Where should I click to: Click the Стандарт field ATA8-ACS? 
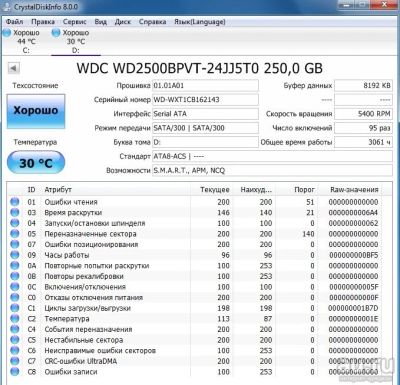point(272,156)
